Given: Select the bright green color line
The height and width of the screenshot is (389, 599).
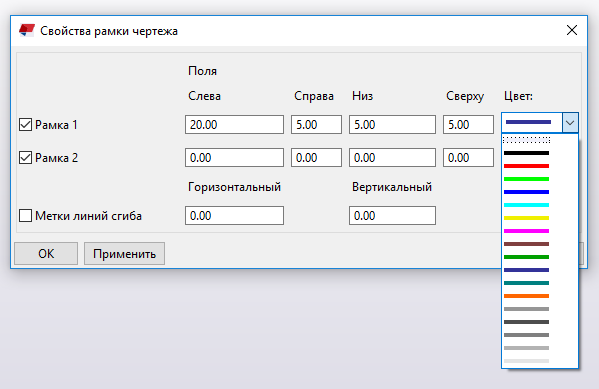Looking at the screenshot, I should [526, 179].
